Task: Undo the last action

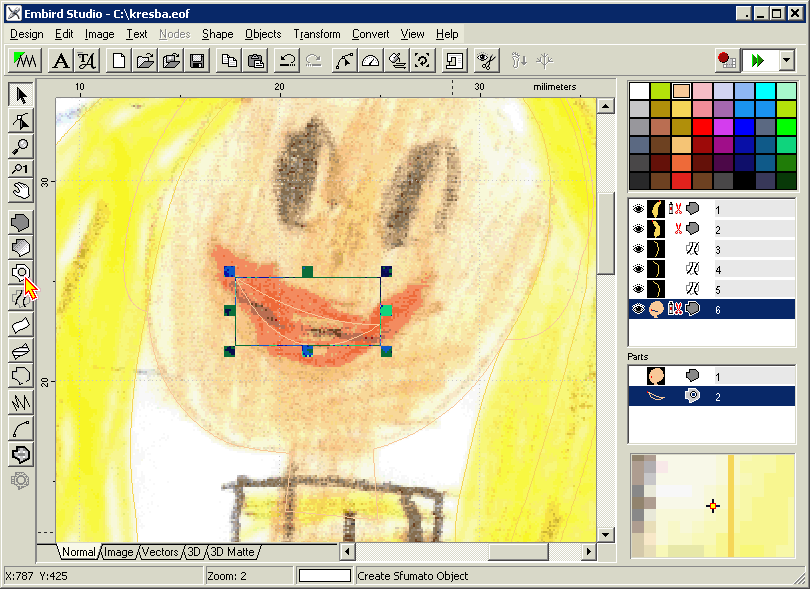Action: click(287, 61)
